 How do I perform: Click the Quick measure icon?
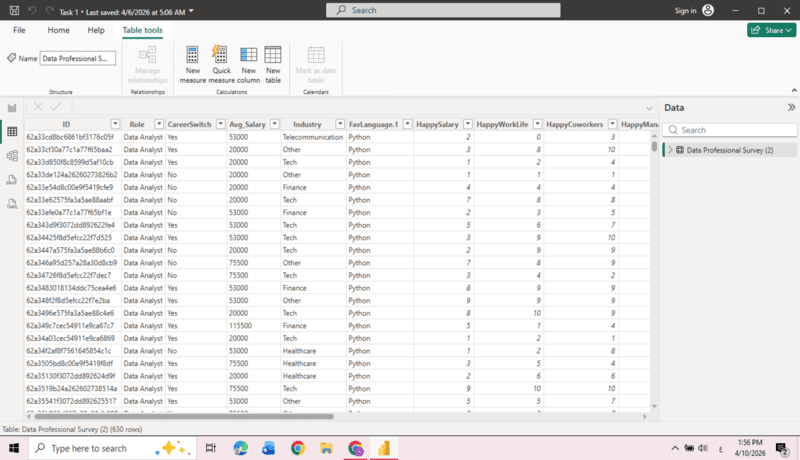221,62
